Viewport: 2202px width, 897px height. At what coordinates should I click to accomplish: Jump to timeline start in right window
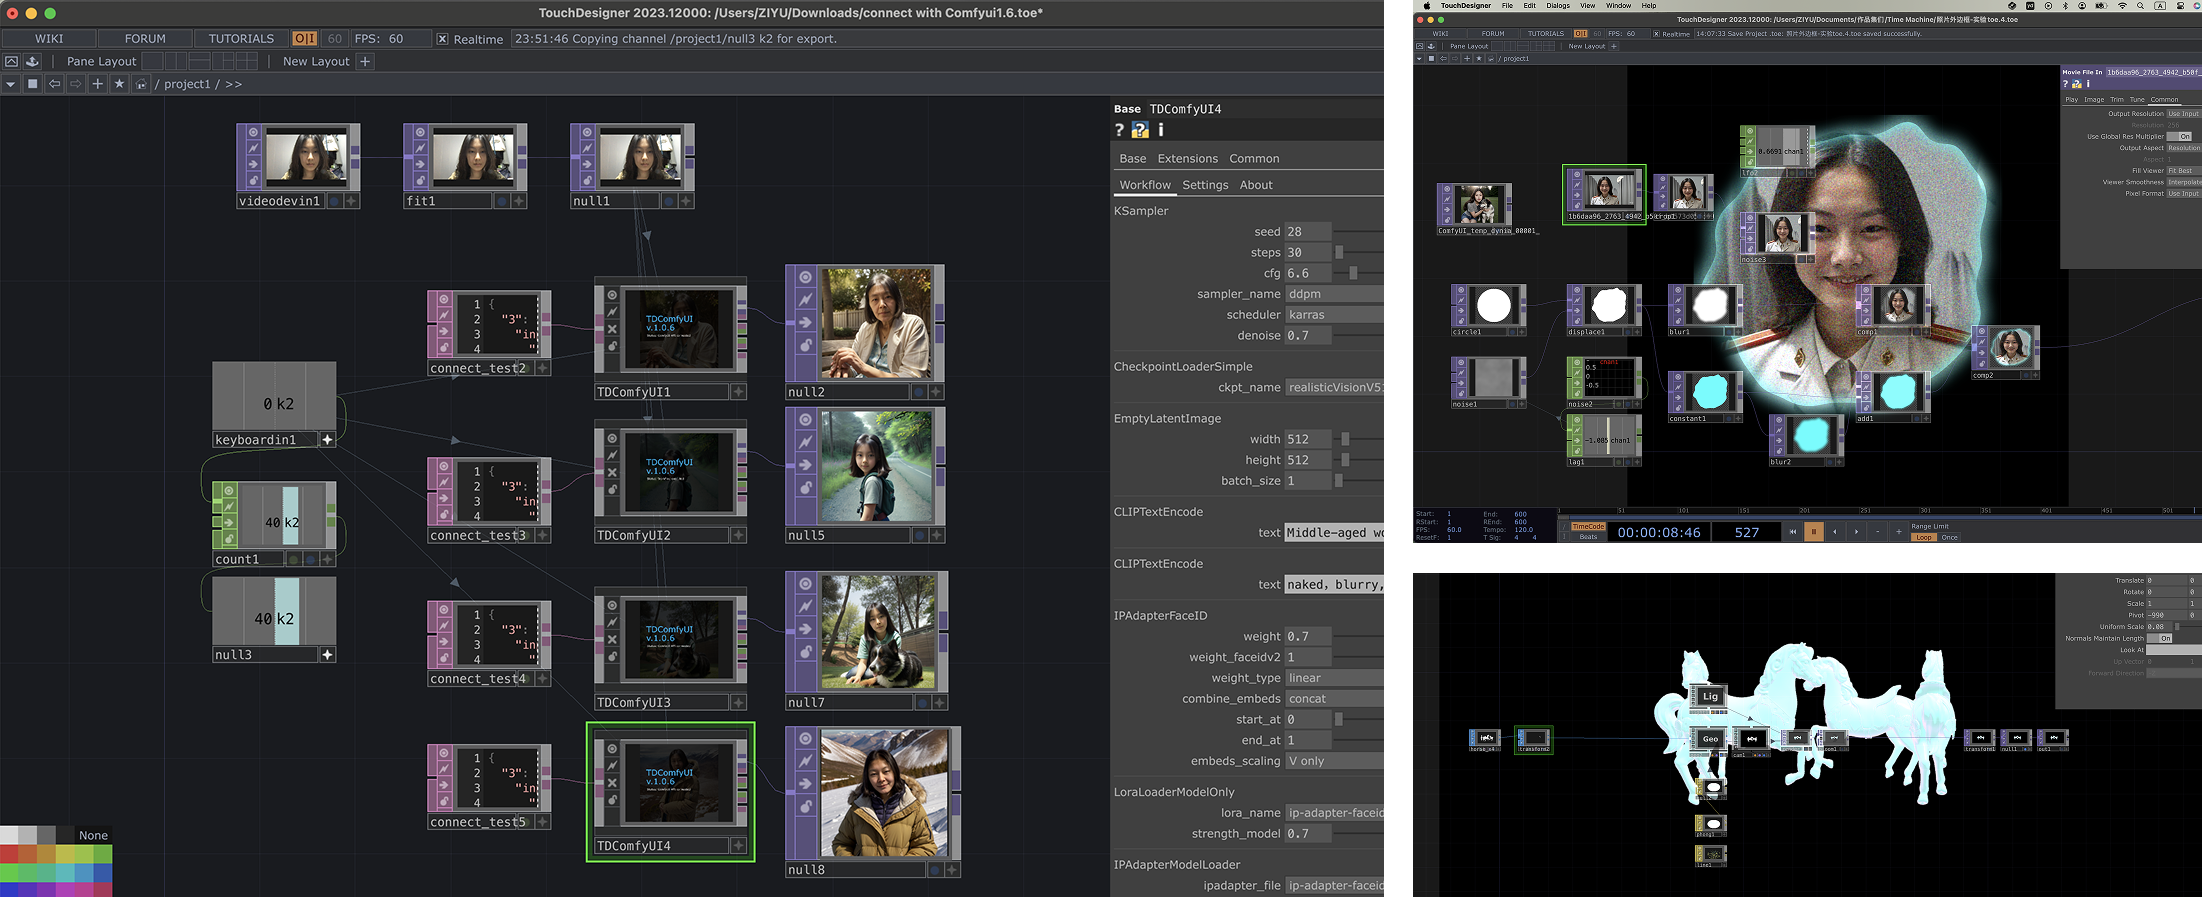tap(1792, 532)
